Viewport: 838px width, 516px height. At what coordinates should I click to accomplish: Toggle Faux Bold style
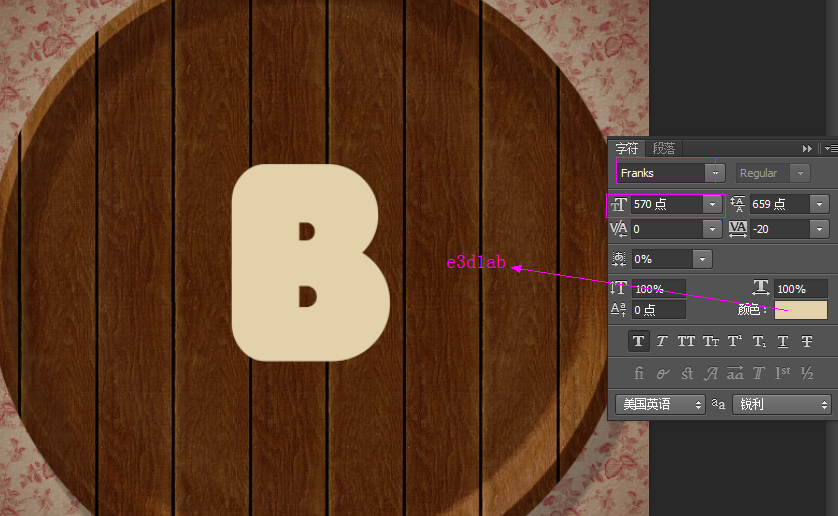(x=638, y=341)
